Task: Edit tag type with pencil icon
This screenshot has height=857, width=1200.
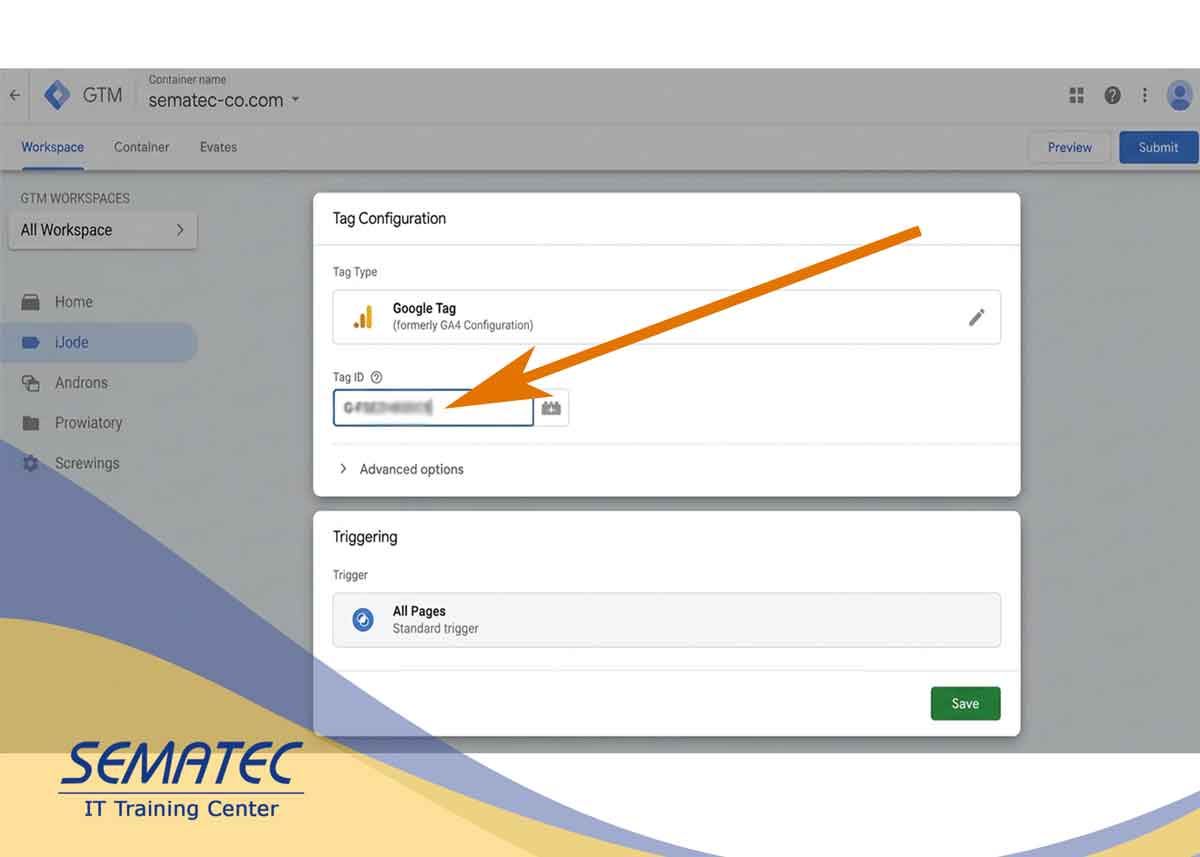Action: tap(977, 317)
